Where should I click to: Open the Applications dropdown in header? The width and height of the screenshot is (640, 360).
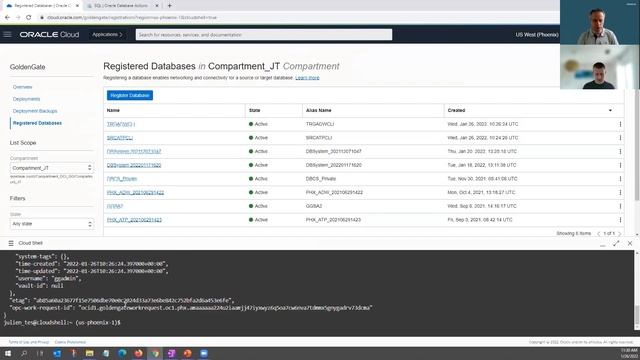107,35
